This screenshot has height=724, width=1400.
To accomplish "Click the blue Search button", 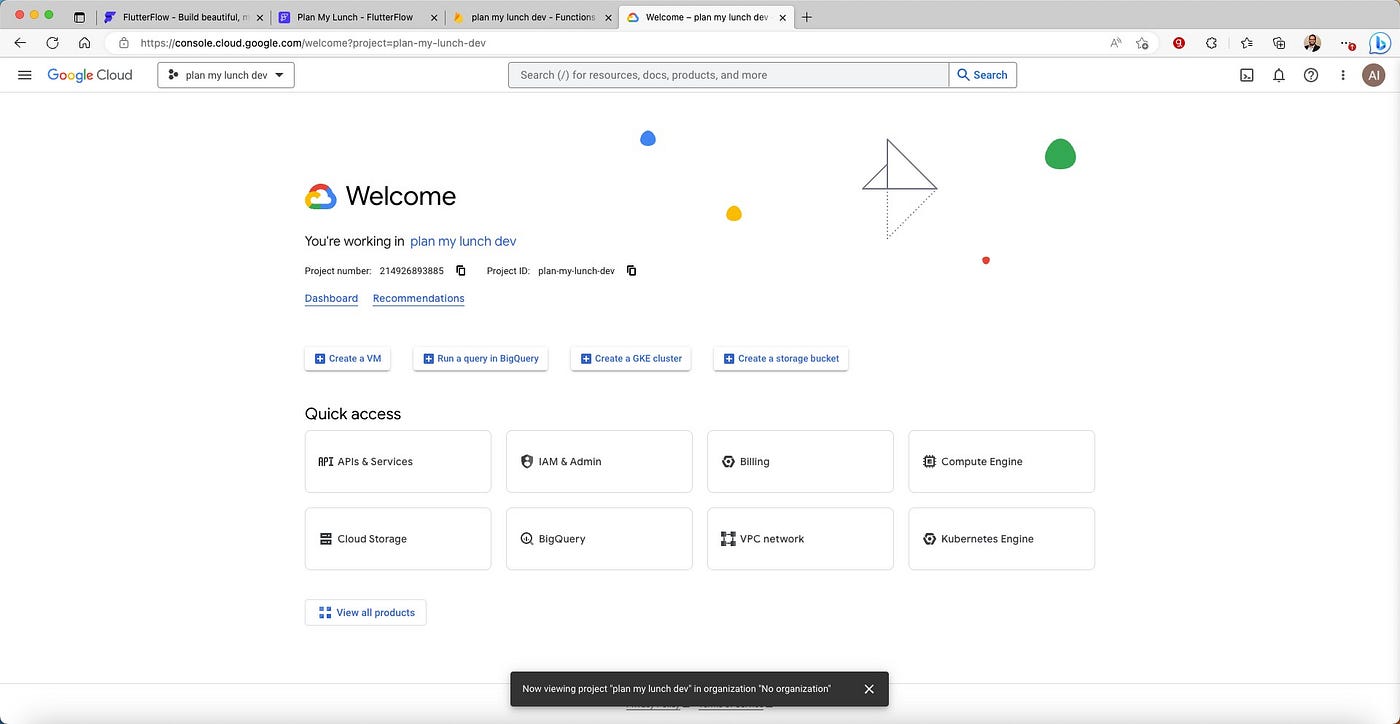I will pyautogui.click(x=983, y=75).
